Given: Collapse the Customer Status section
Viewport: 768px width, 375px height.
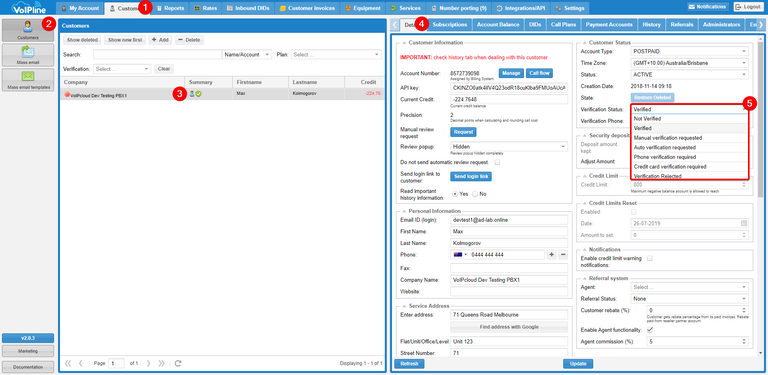Looking at the screenshot, I should click(584, 43).
